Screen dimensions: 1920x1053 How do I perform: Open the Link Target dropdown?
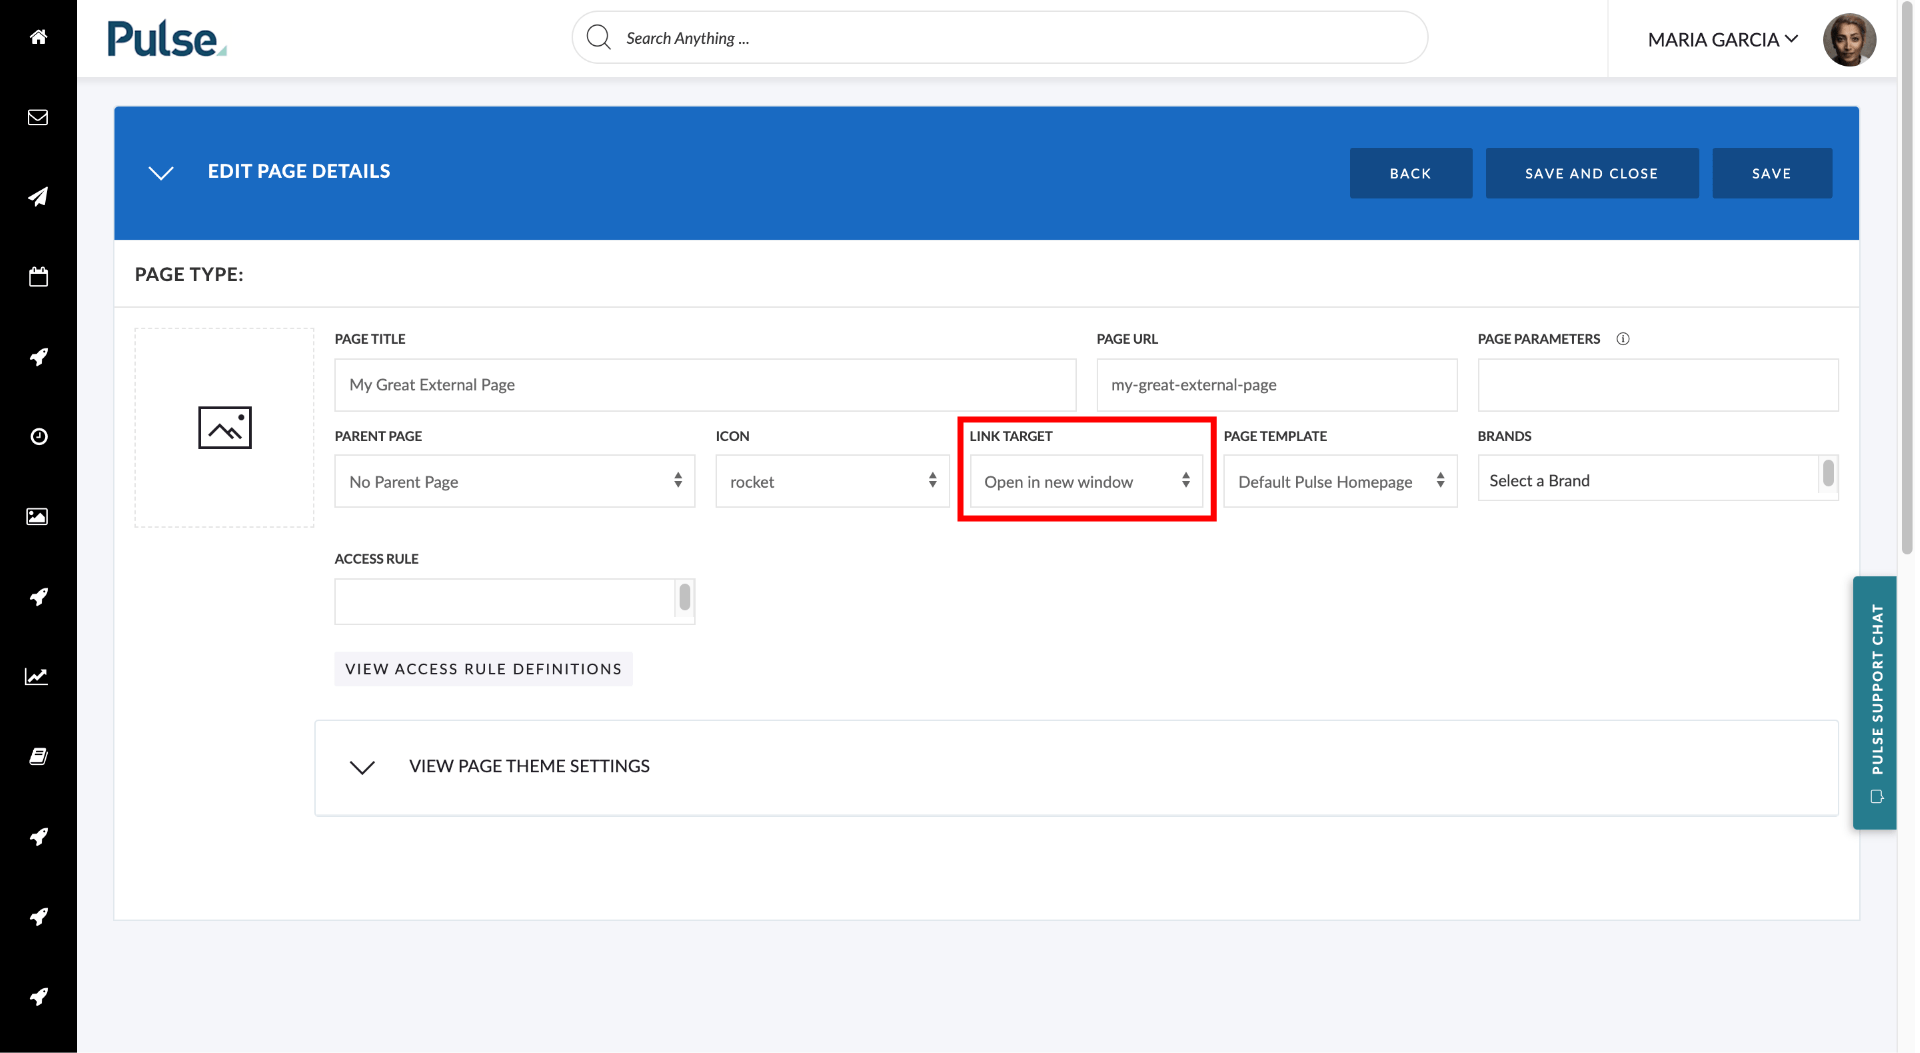(1086, 482)
